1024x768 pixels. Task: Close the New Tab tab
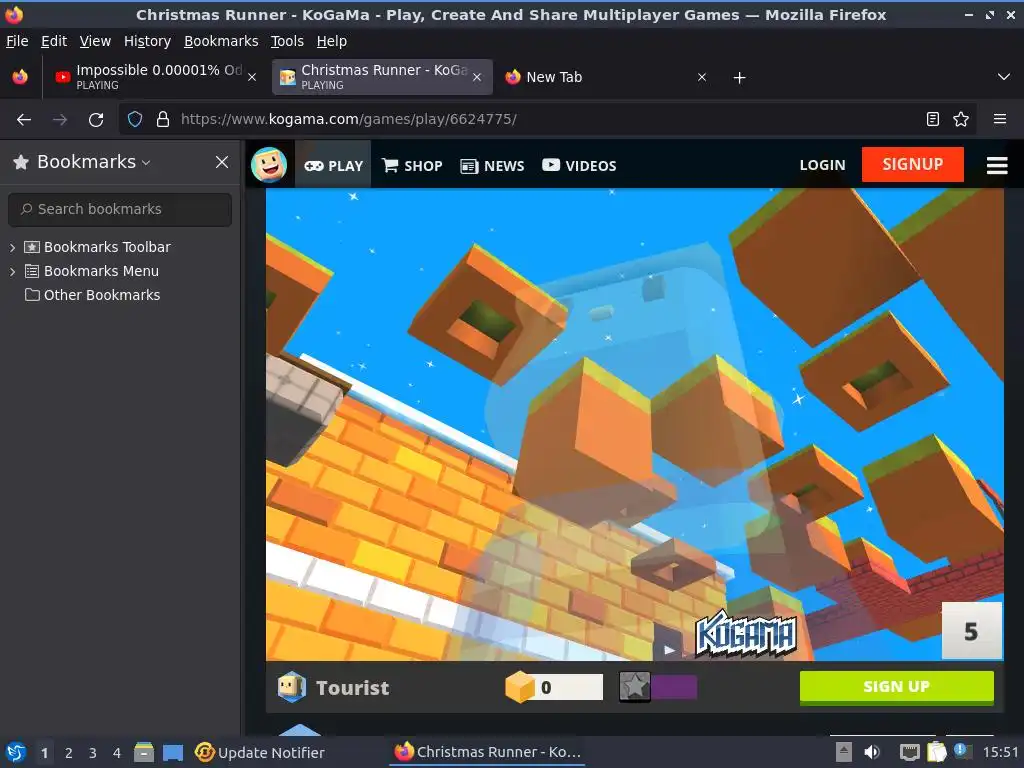tap(702, 77)
